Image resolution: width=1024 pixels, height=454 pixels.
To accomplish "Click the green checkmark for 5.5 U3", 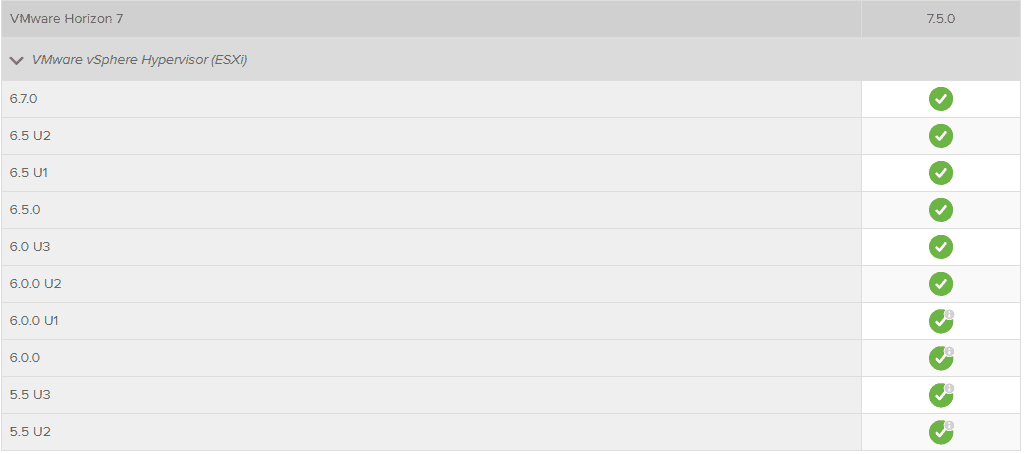I will [x=939, y=396].
